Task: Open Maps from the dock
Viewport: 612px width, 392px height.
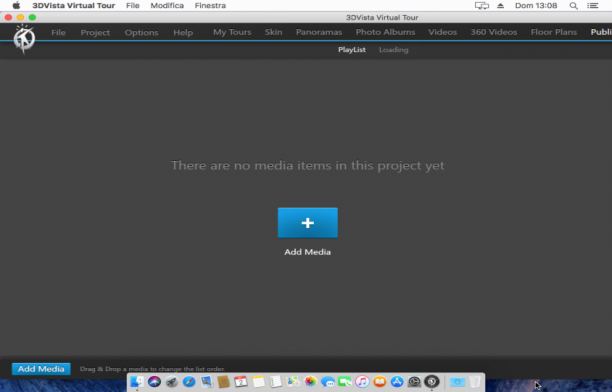Action: [293, 381]
